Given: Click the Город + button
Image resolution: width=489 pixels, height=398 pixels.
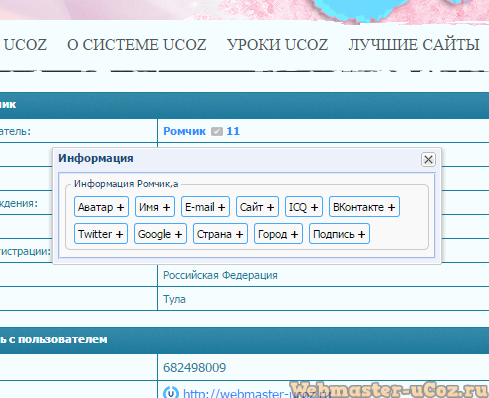Looking at the screenshot, I should coord(278,234).
